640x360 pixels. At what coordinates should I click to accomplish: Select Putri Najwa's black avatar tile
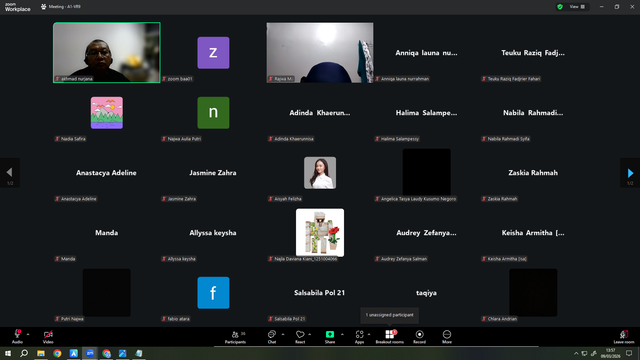click(x=107, y=293)
